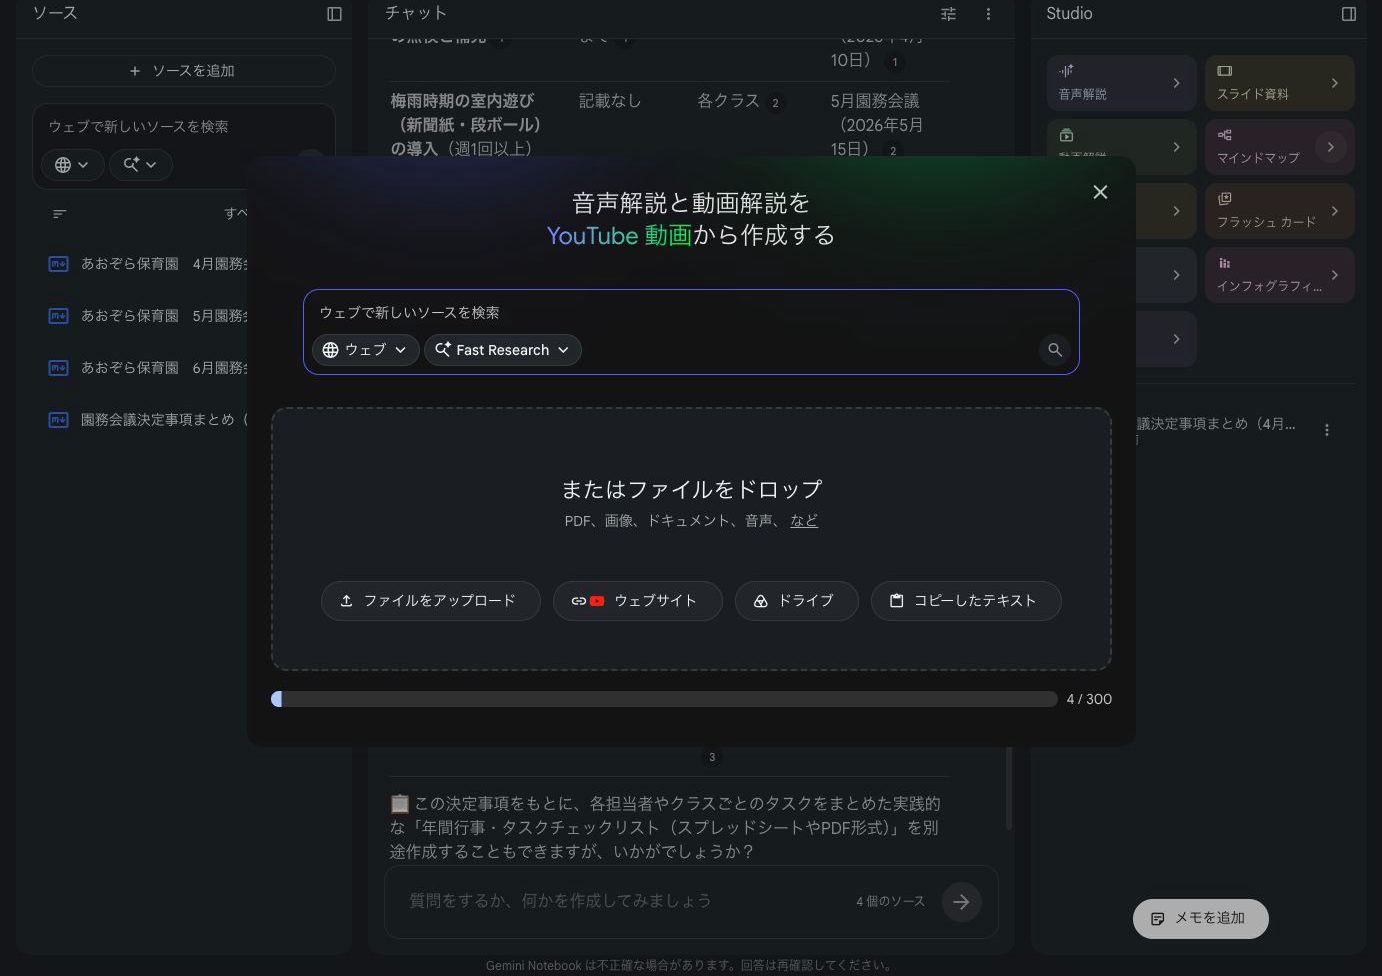Click the ファイルをアップロード button
Screen dimensions: 1382x976
[x=431, y=601]
